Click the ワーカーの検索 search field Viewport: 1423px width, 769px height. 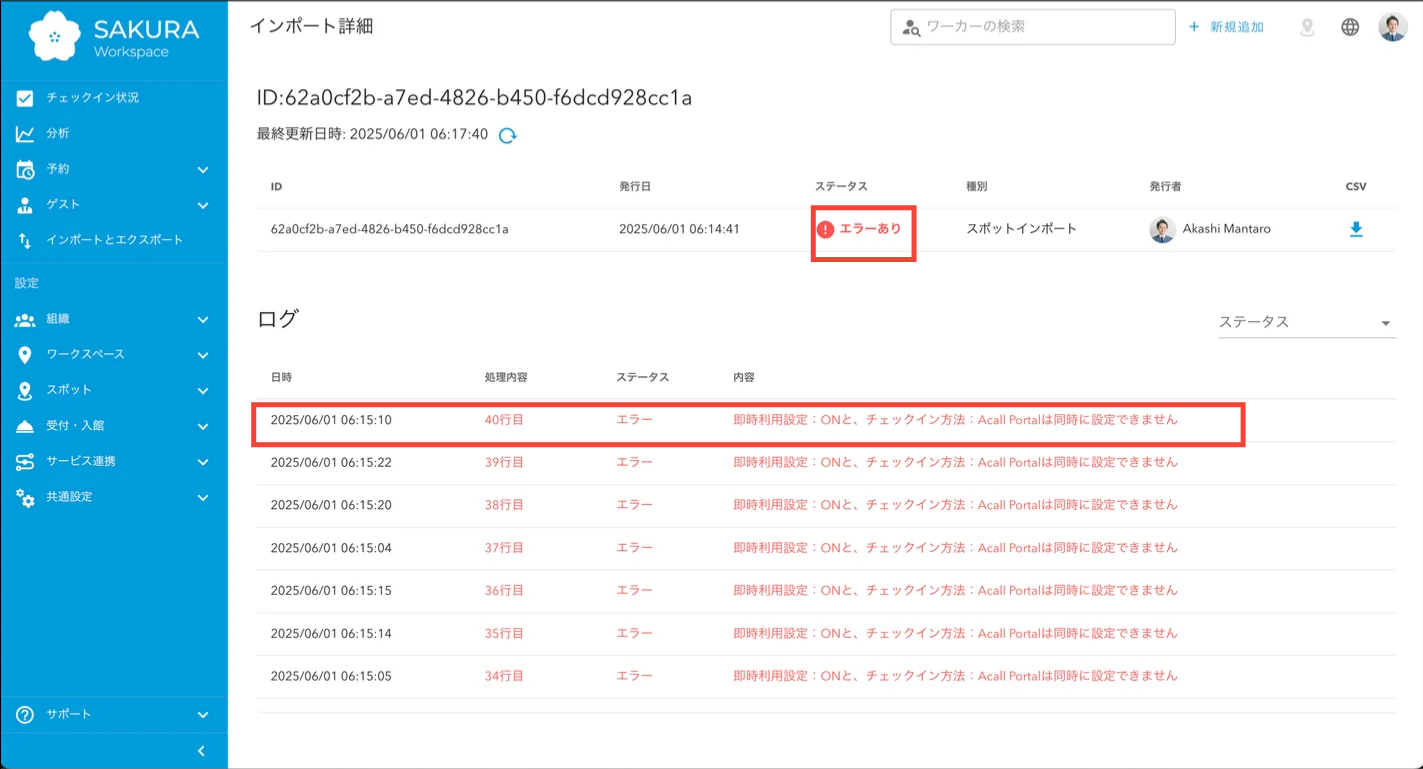point(1040,27)
